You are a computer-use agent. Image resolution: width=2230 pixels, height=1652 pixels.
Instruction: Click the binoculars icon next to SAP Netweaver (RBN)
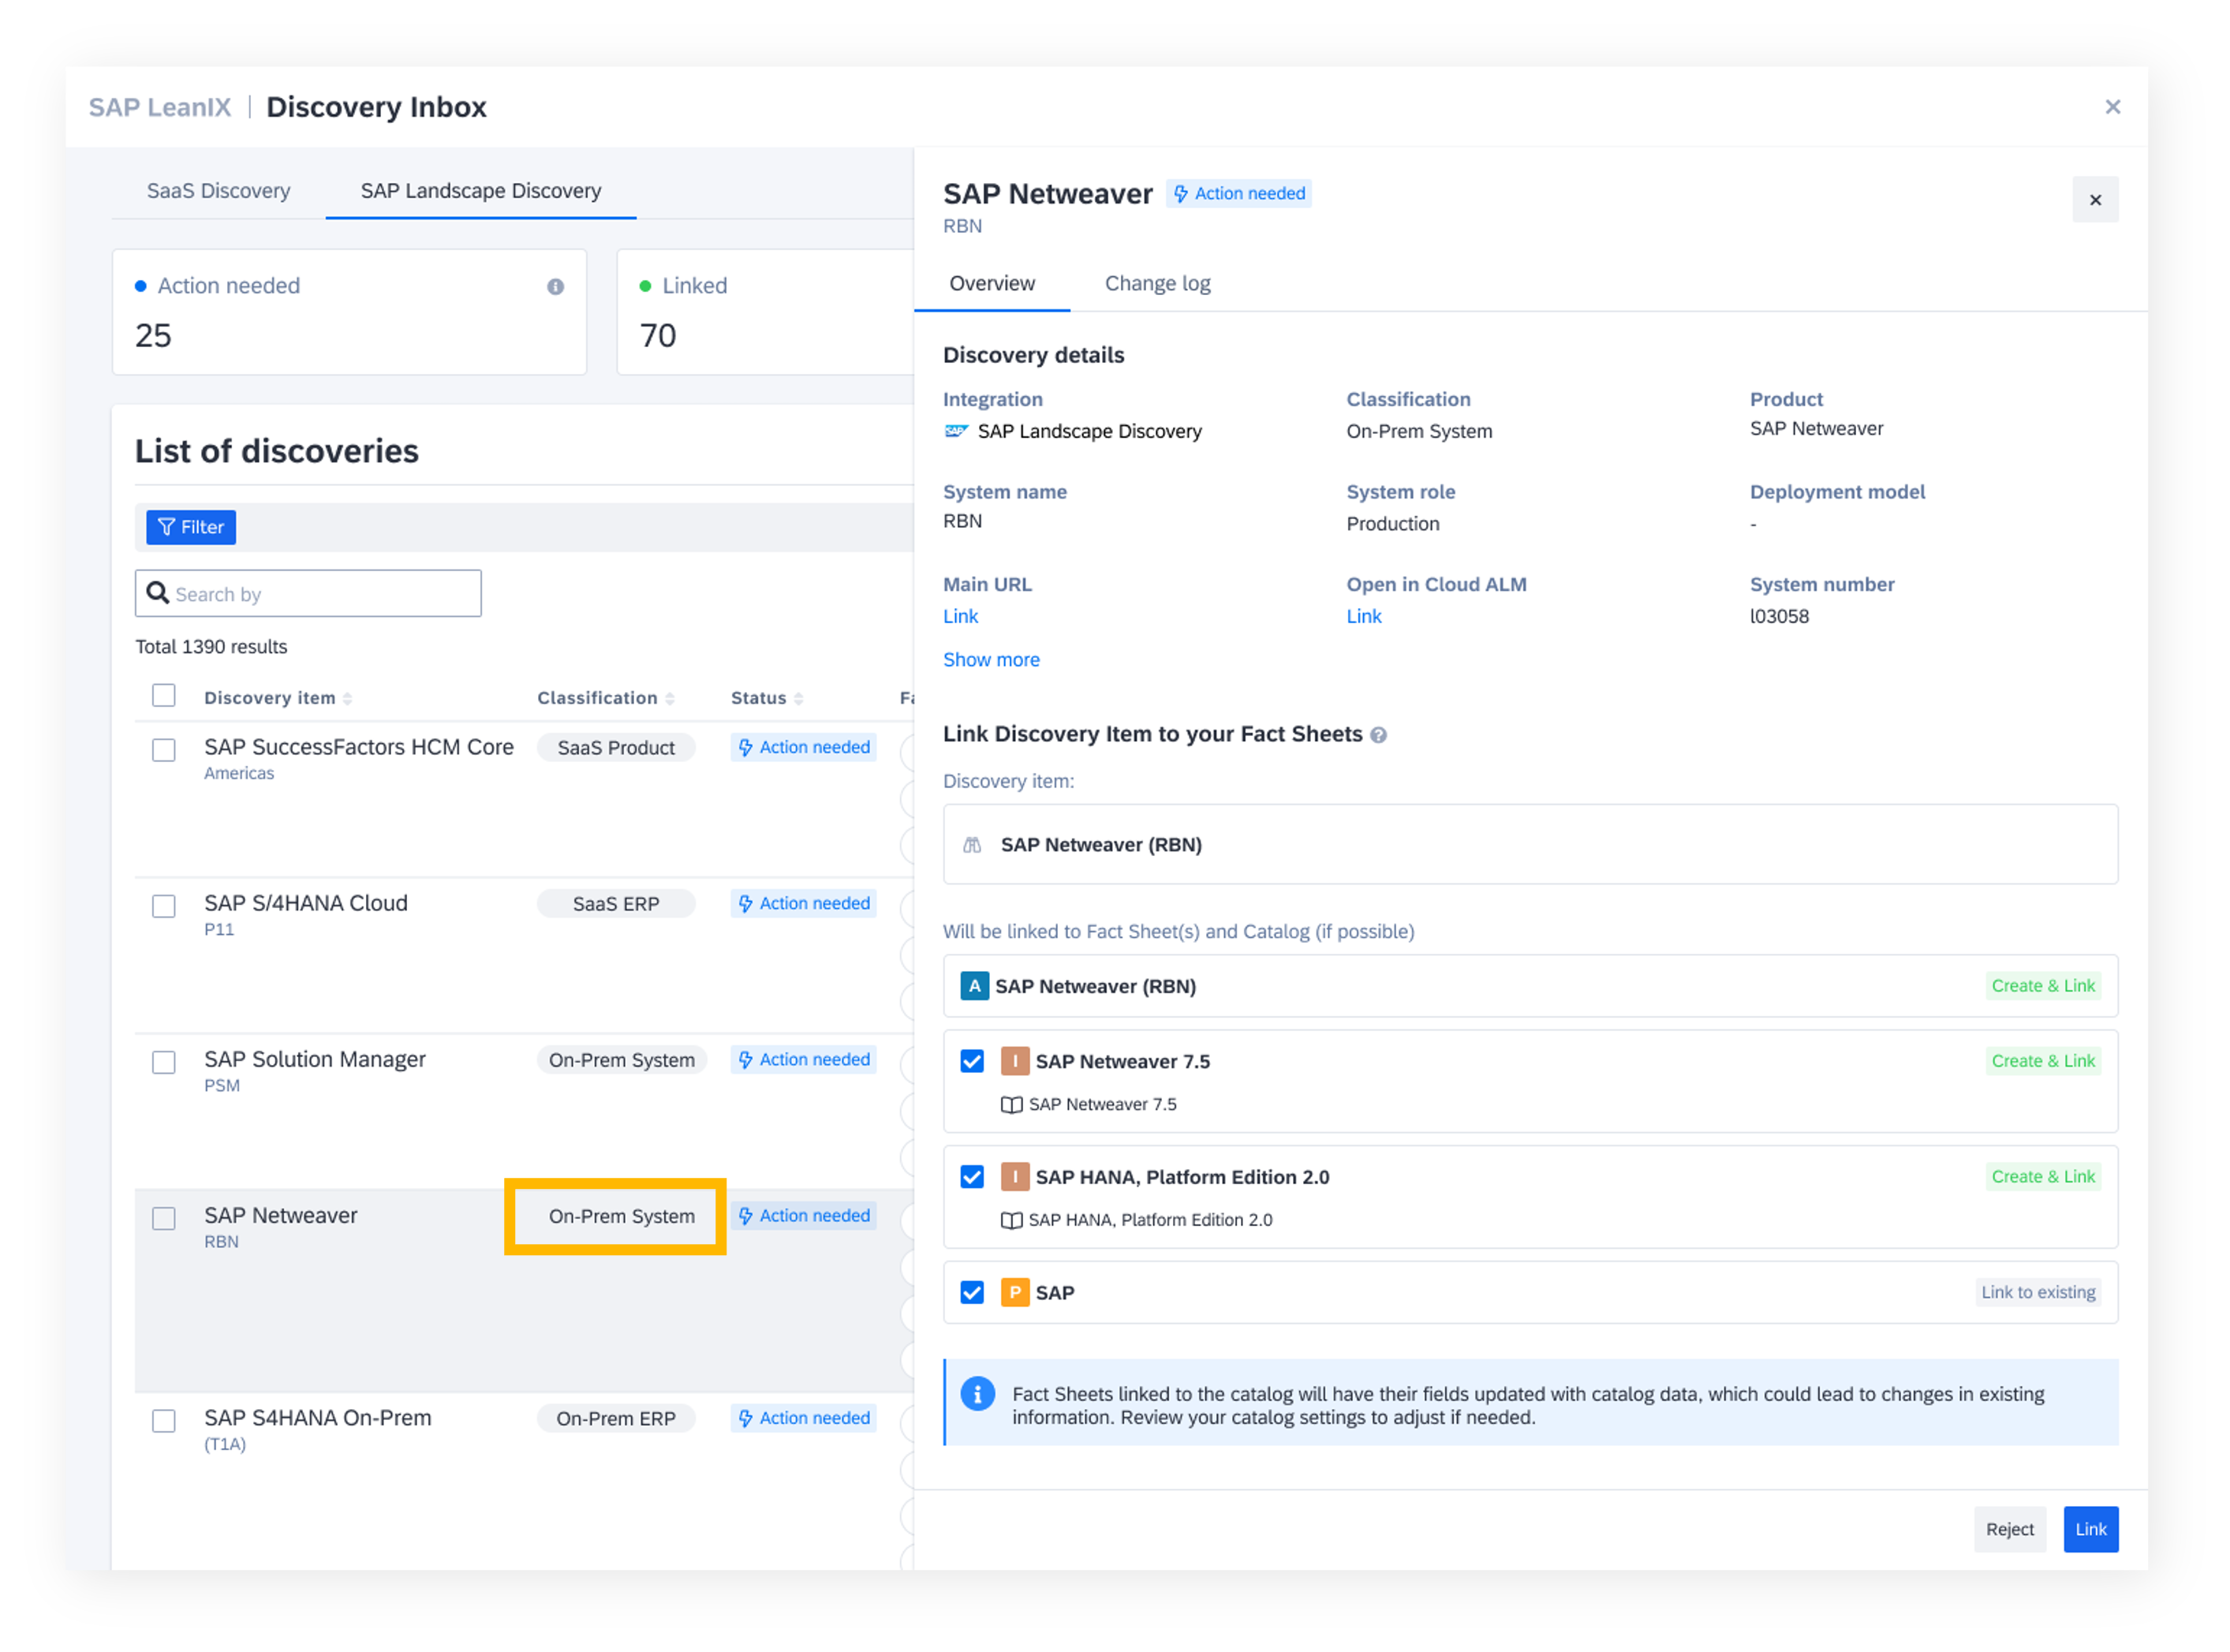click(x=971, y=845)
